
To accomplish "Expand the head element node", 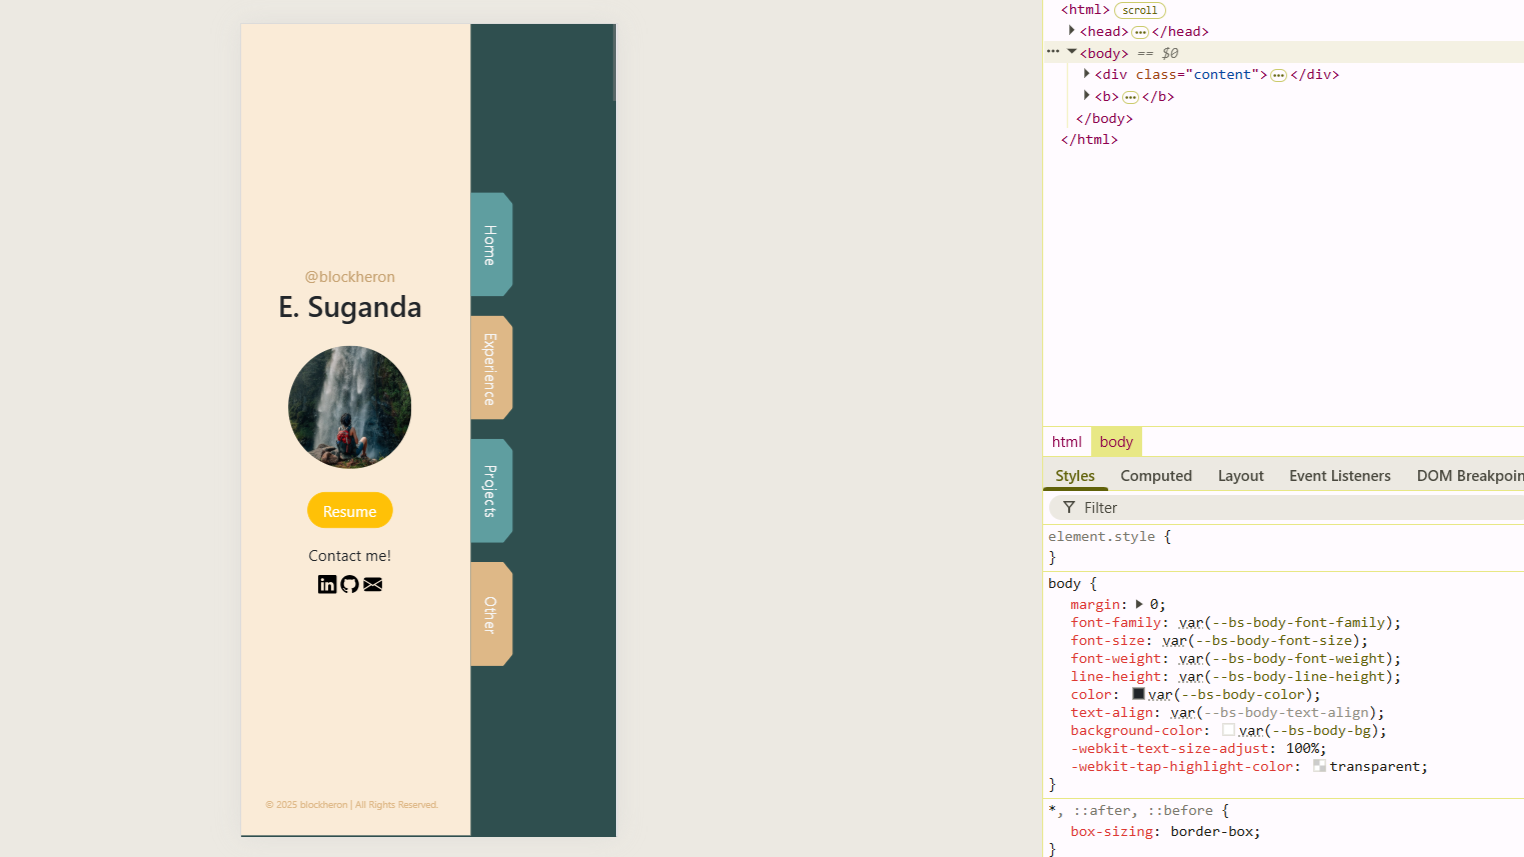I will tap(1072, 31).
